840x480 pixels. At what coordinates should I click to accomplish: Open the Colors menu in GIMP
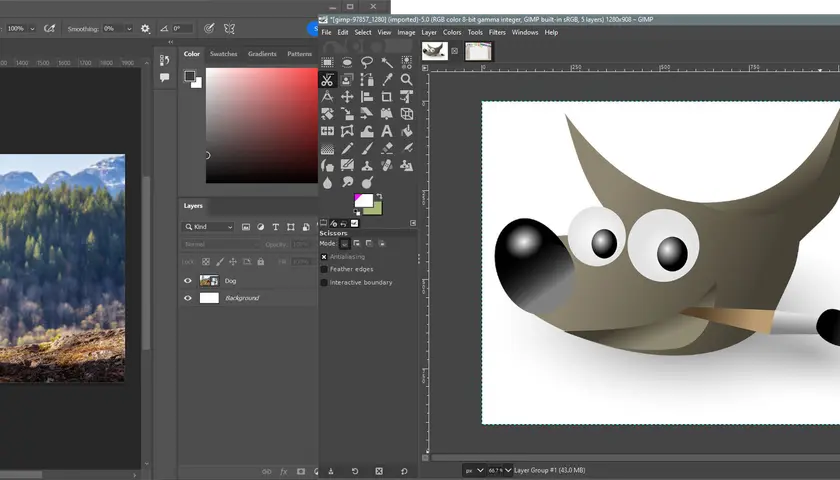(x=452, y=32)
